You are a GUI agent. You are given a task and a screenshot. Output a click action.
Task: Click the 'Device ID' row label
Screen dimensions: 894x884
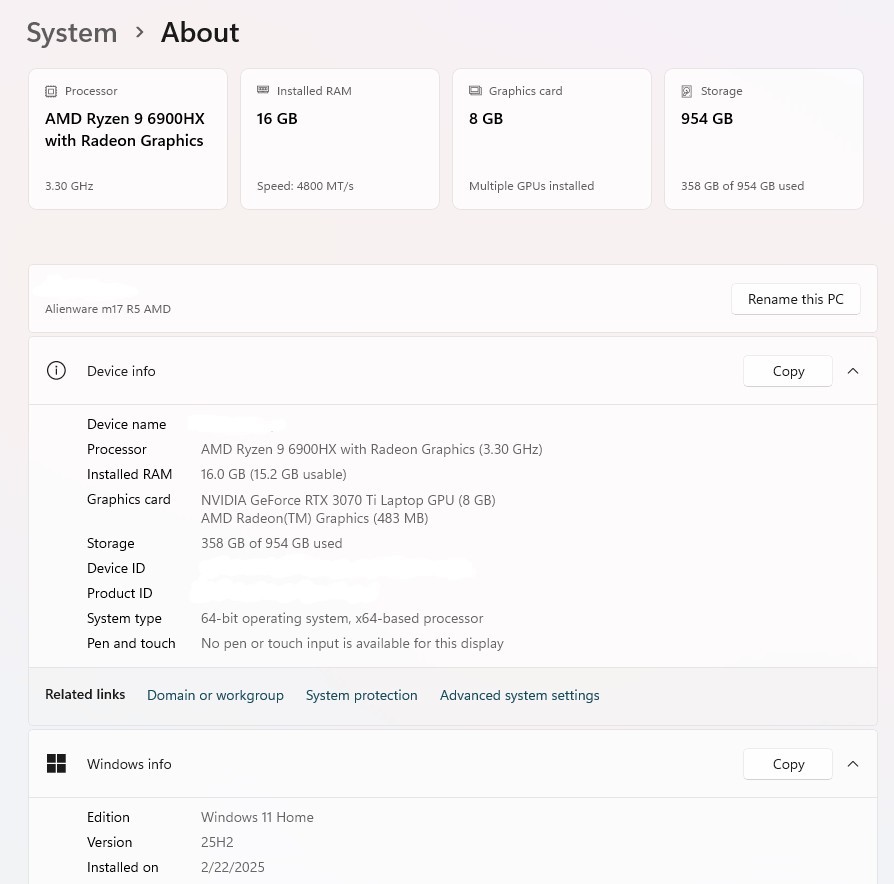tap(116, 568)
